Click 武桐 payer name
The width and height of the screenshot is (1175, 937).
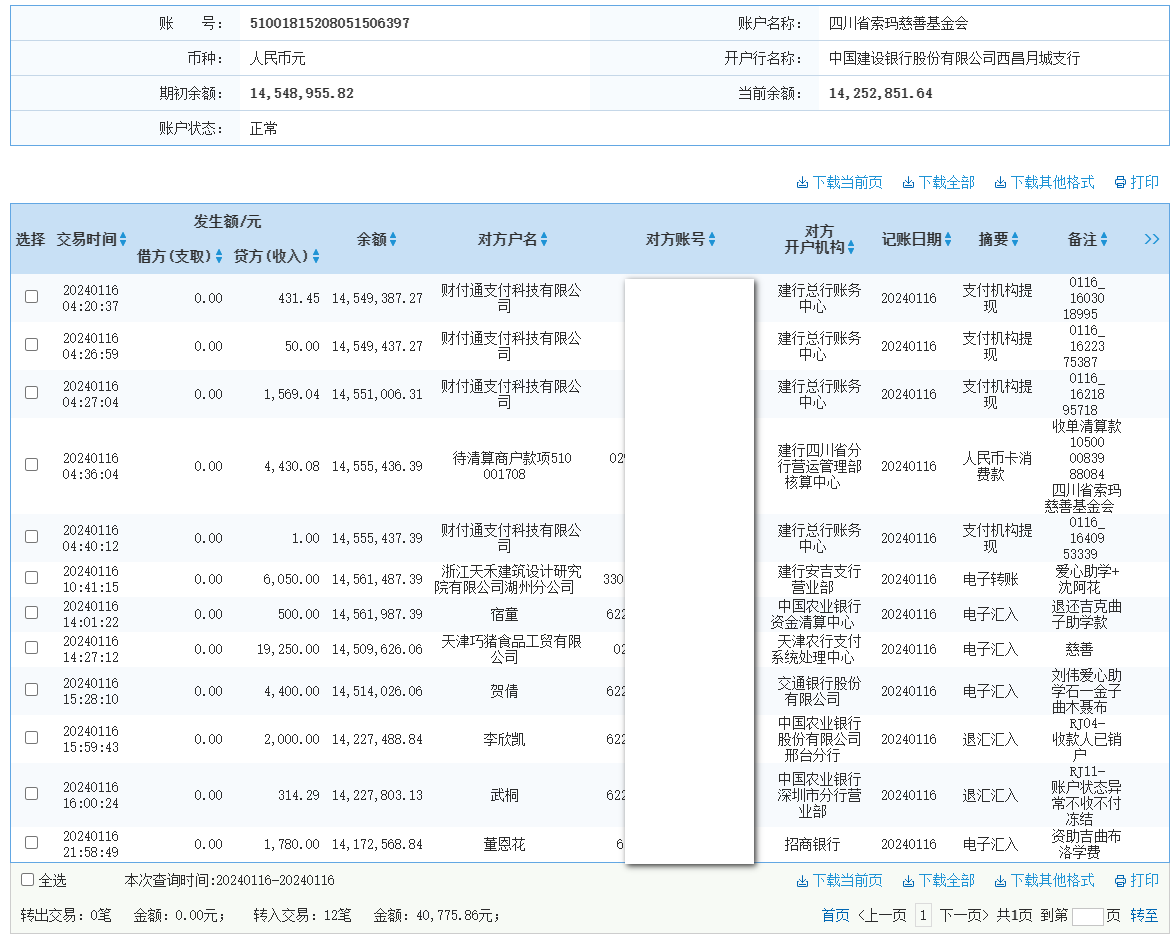pos(504,795)
